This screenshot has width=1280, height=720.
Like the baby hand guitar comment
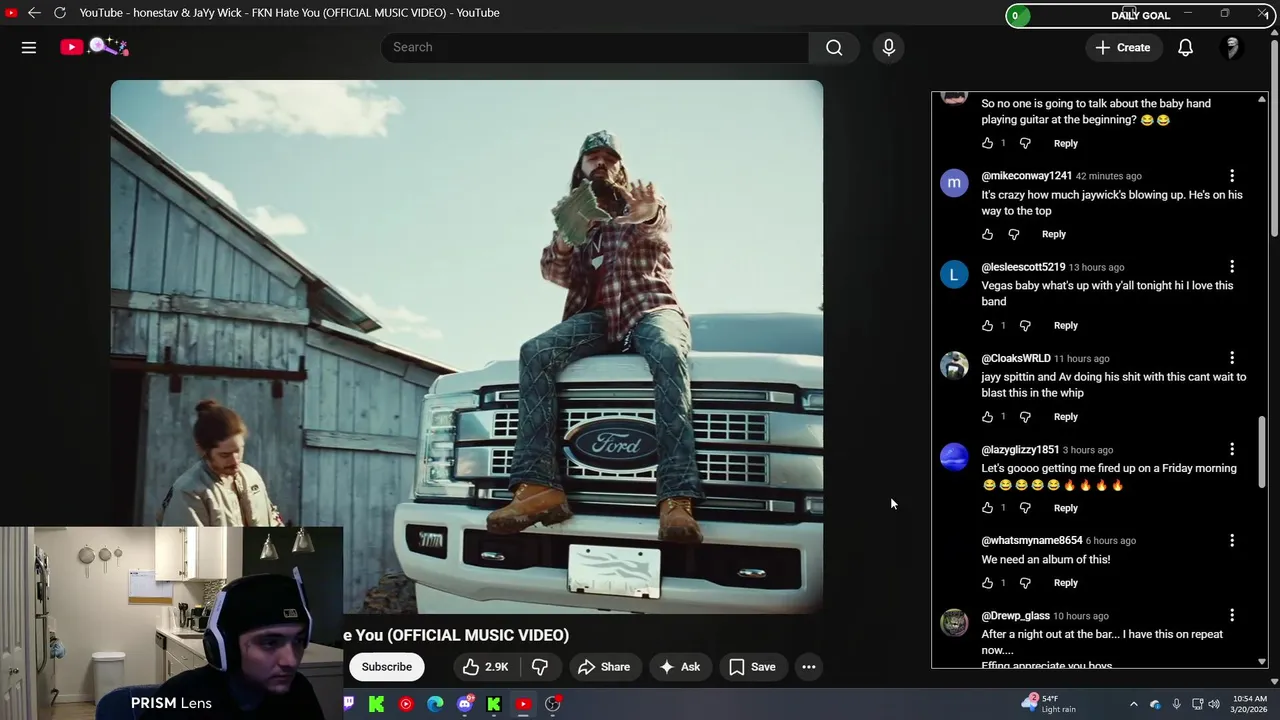click(x=988, y=143)
